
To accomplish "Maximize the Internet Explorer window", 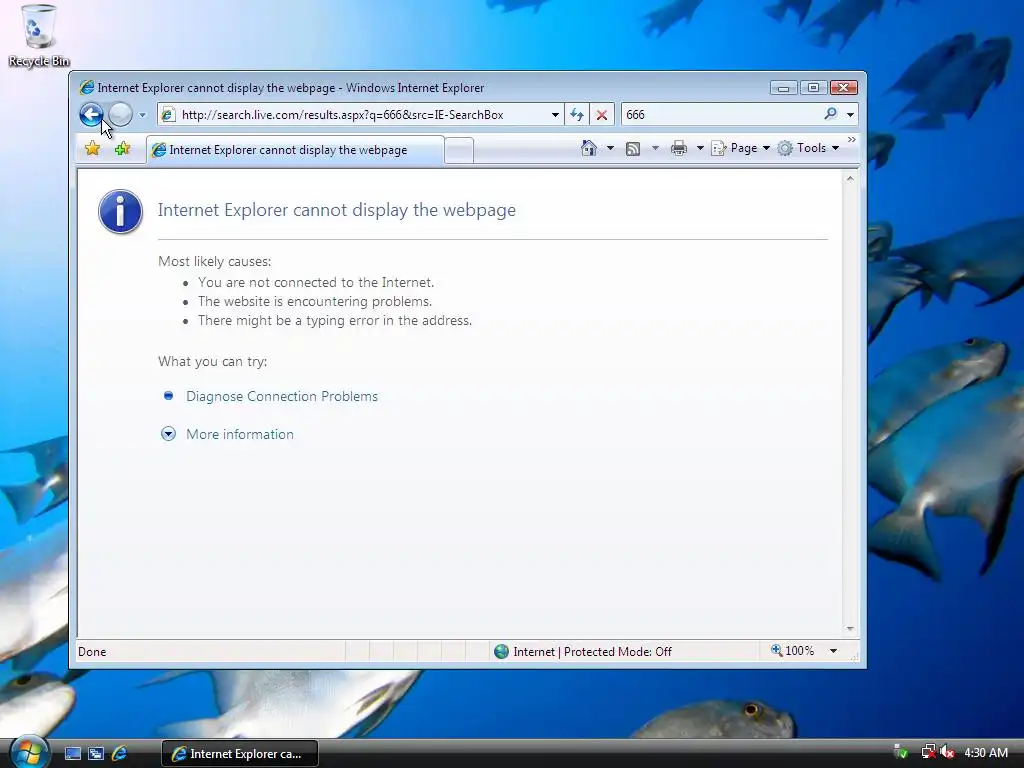I will [813, 88].
